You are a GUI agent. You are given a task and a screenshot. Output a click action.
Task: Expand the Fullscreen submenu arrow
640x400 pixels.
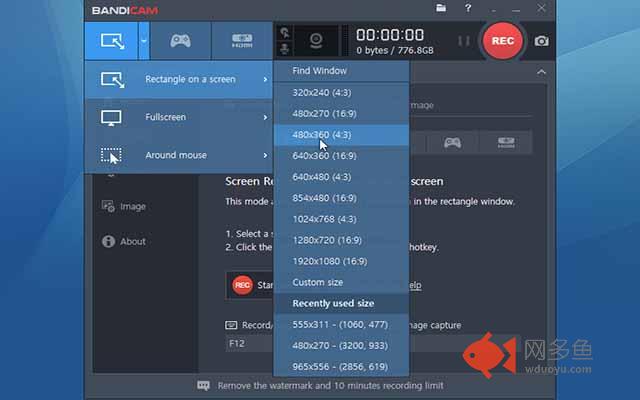click(x=265, y=118)
